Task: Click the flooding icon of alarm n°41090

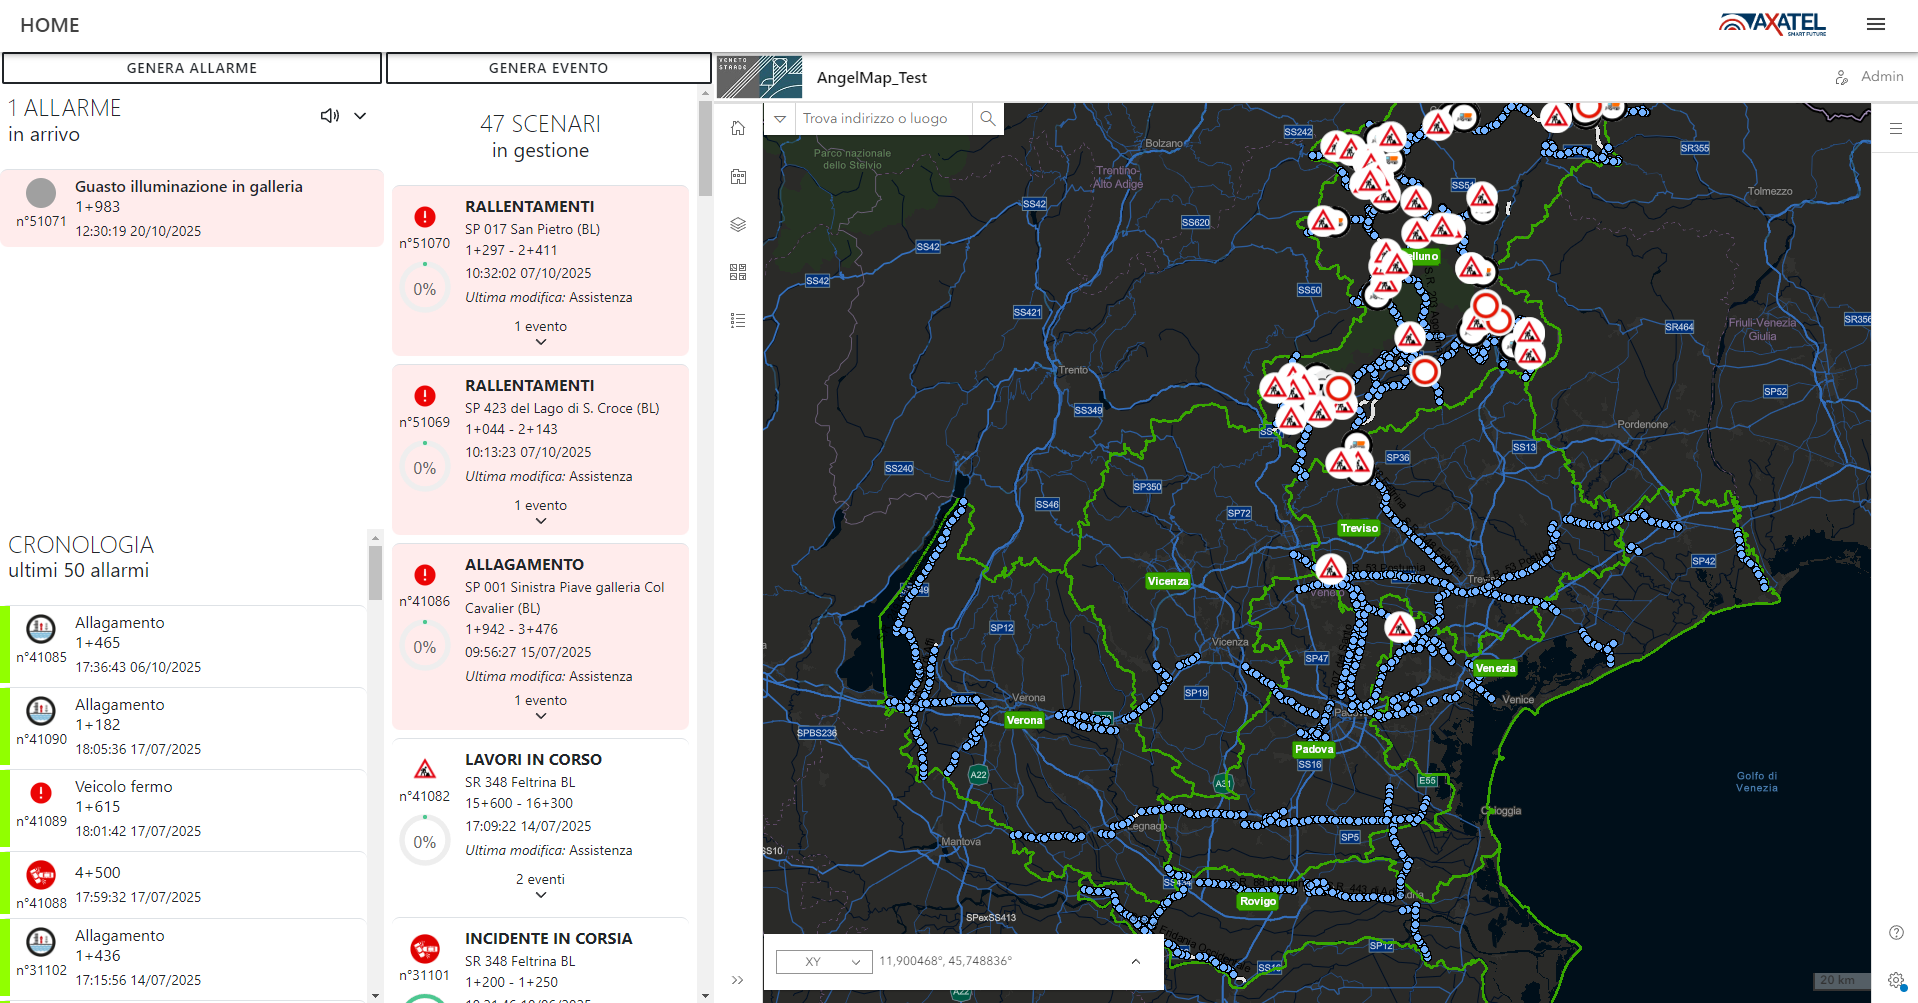Action: [x=41, y=711]
